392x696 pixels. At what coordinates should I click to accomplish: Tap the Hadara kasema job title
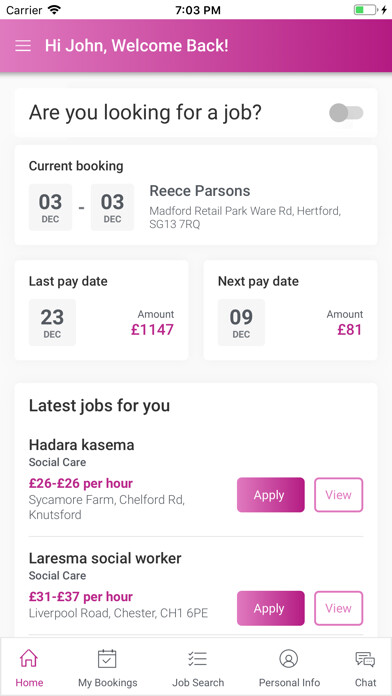point(82,445)
